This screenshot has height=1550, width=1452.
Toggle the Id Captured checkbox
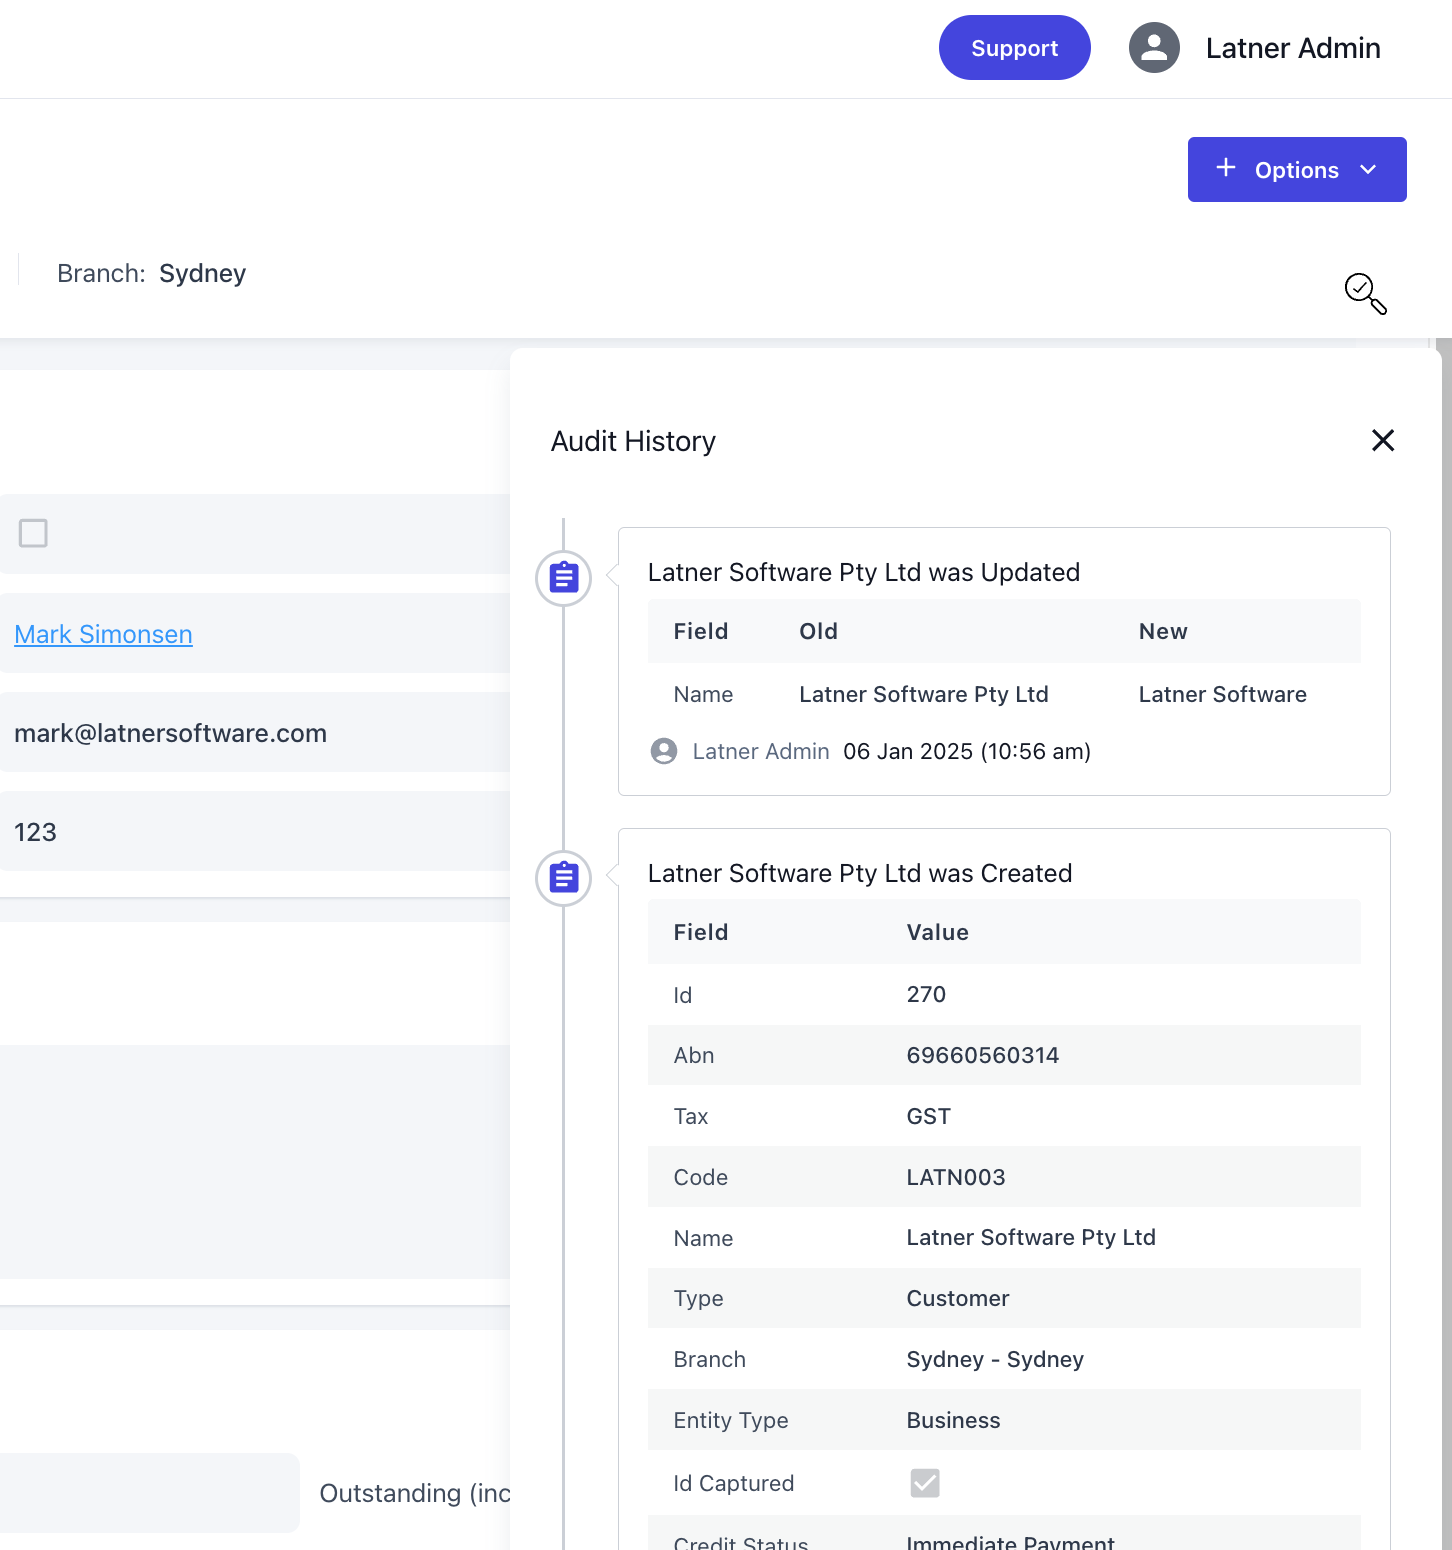pyautogui.click(x=925, y=1483)
